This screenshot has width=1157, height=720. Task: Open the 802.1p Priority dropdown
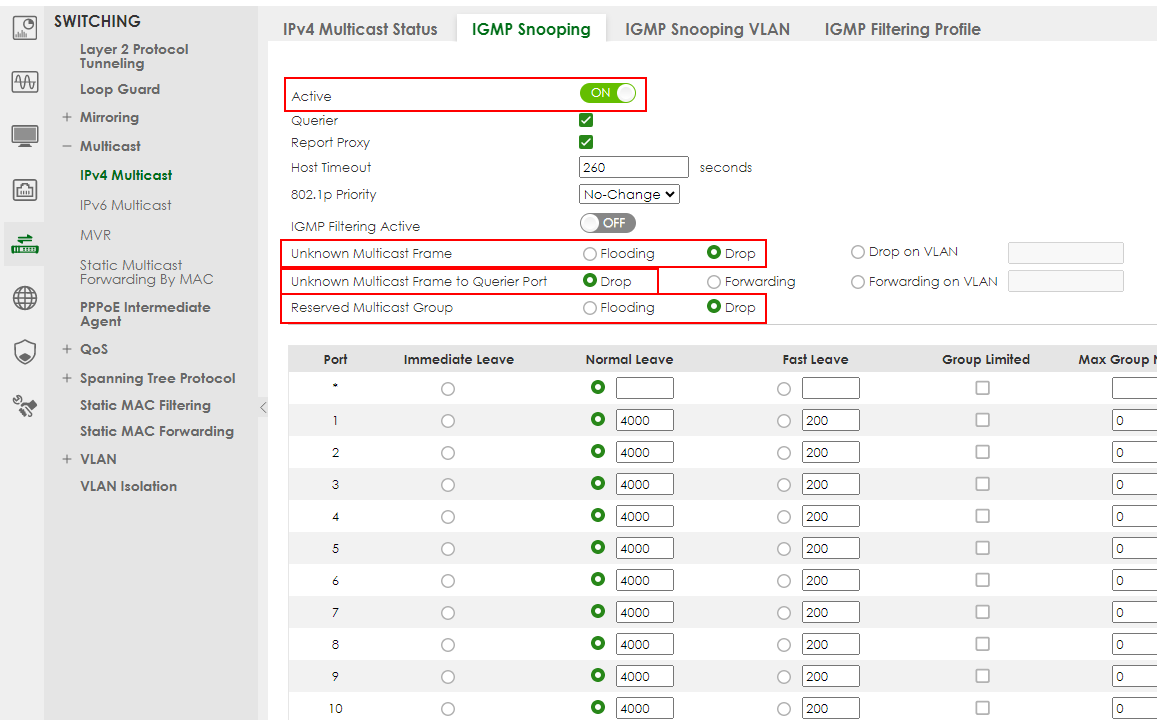click(629, 195)
